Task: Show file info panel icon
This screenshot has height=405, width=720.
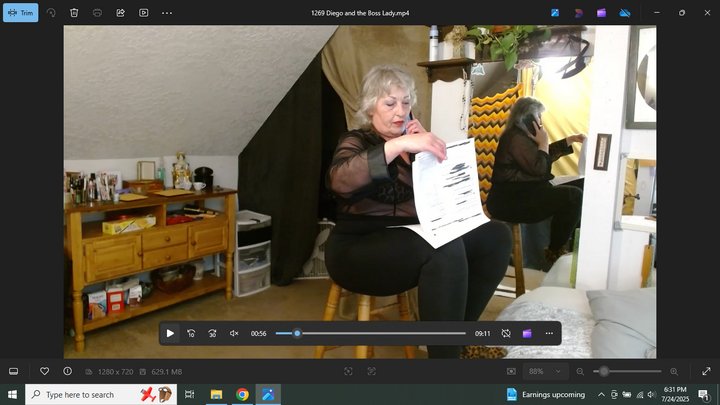Action: point(68,371)
